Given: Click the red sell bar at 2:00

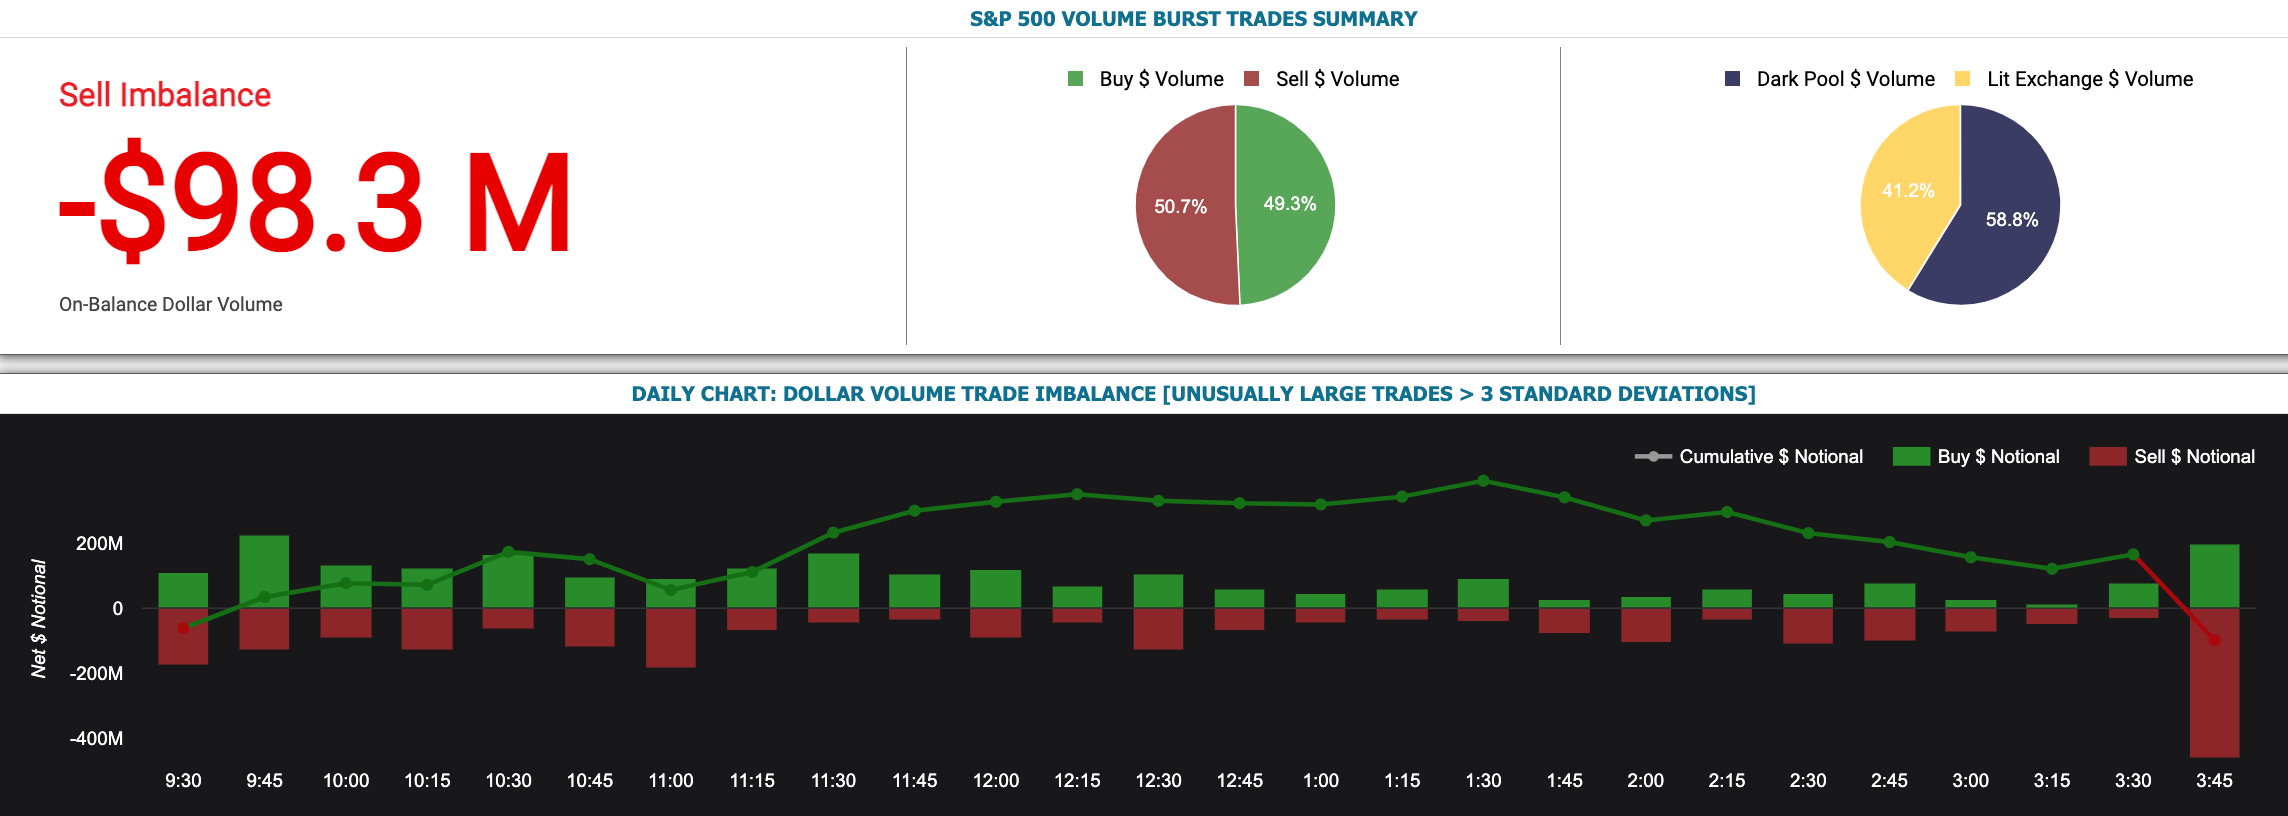Looking at the screenshot, I should coord(1646,624).
